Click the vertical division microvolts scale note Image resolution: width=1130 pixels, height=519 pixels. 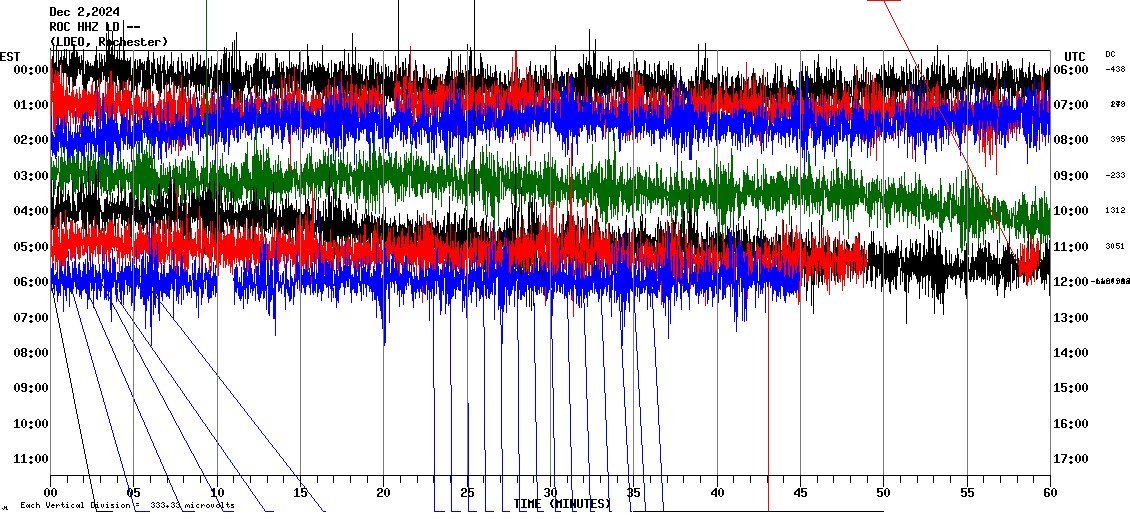point(127,506)
